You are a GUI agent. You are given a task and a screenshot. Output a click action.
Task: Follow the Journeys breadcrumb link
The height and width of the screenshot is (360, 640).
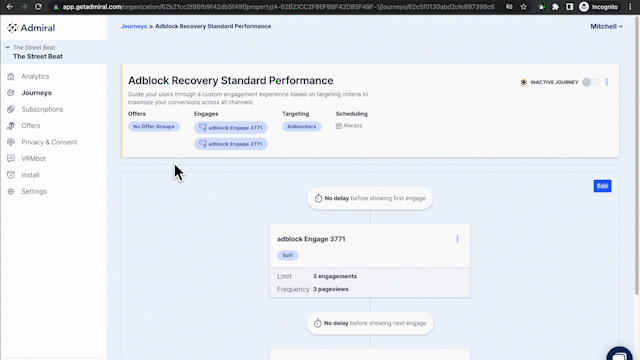tap(134, 26)
